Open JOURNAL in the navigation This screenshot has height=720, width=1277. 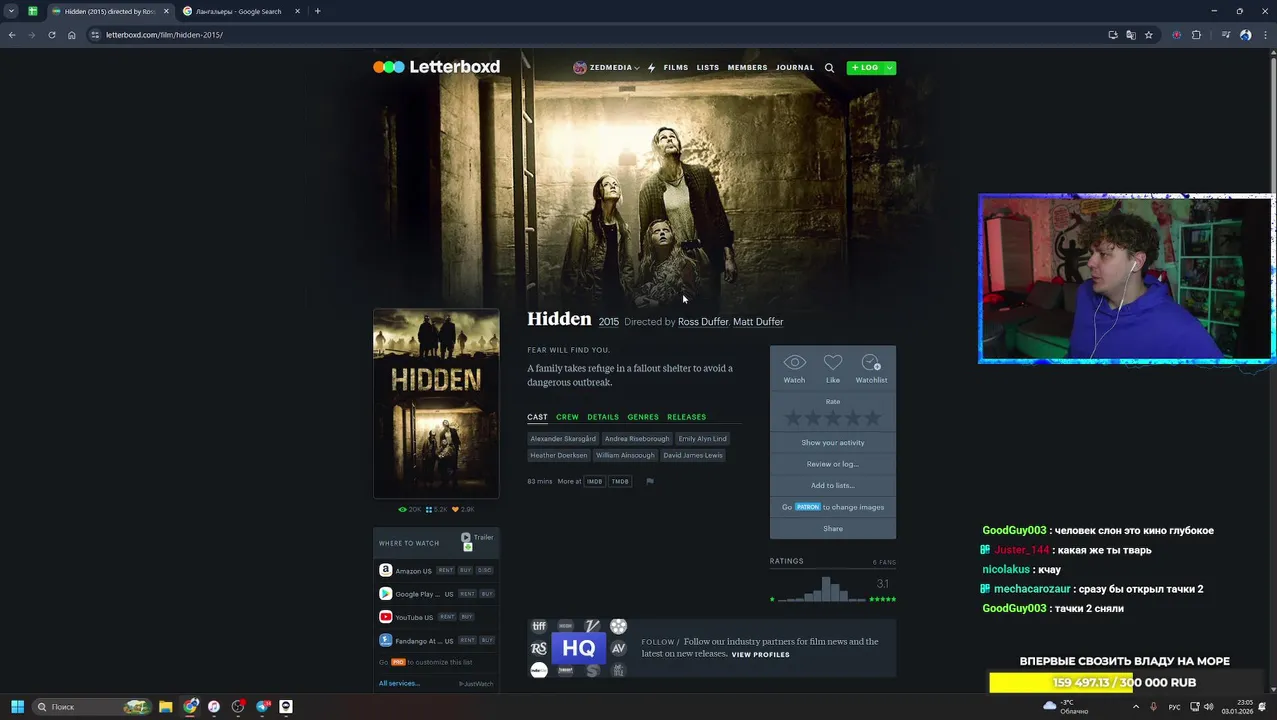(x=795, y=68)
